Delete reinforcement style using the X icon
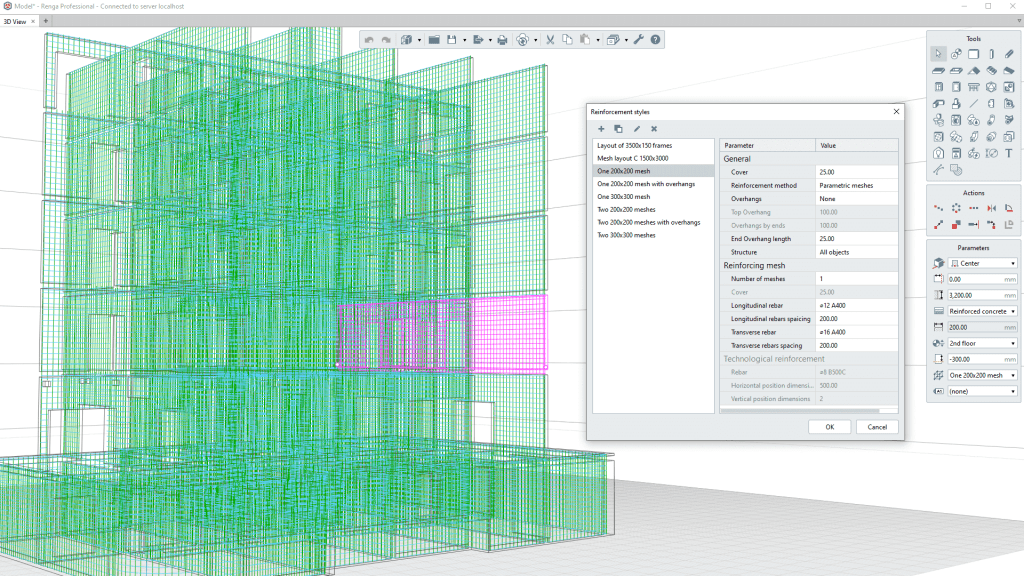Viewport: 1024px width, 576px height. (653, 129)
